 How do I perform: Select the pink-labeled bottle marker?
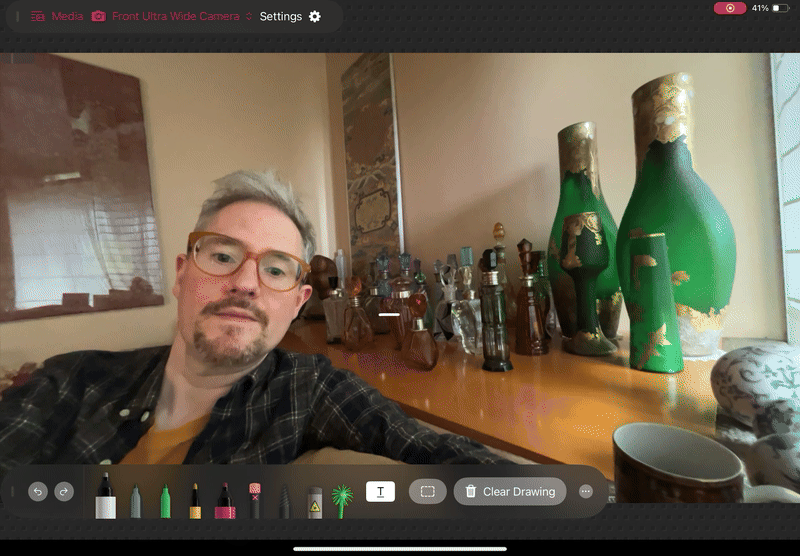pos(225,500)
